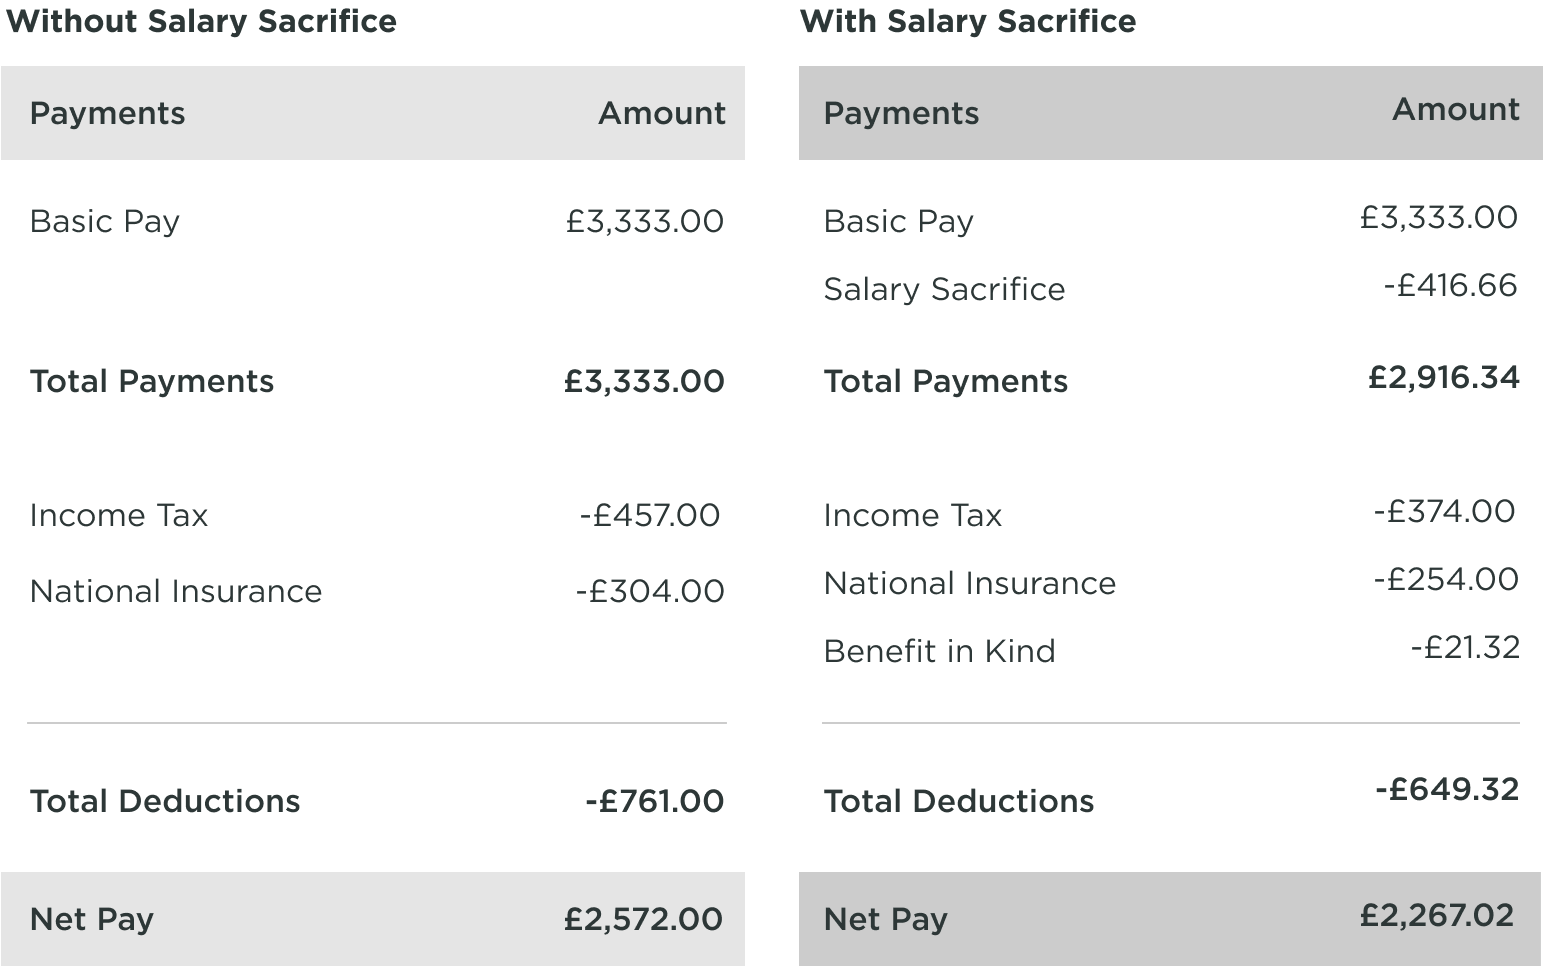
Task: Click 'Amount' header in the right table
Action: pyautogui.click(x=1455, y=109)
